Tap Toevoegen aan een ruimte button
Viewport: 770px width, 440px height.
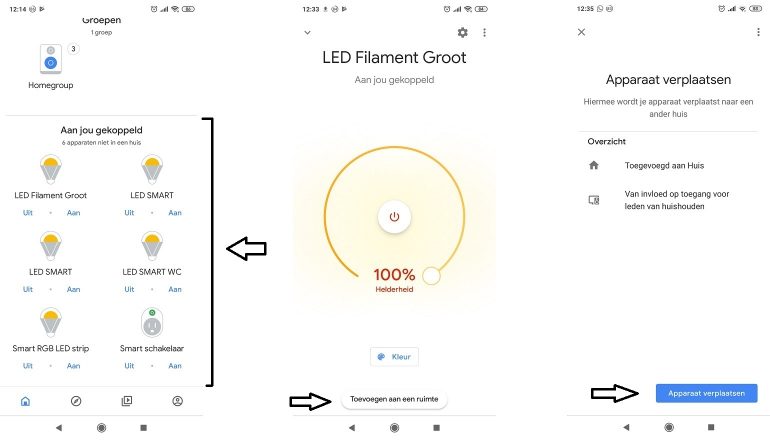point(394,399)
